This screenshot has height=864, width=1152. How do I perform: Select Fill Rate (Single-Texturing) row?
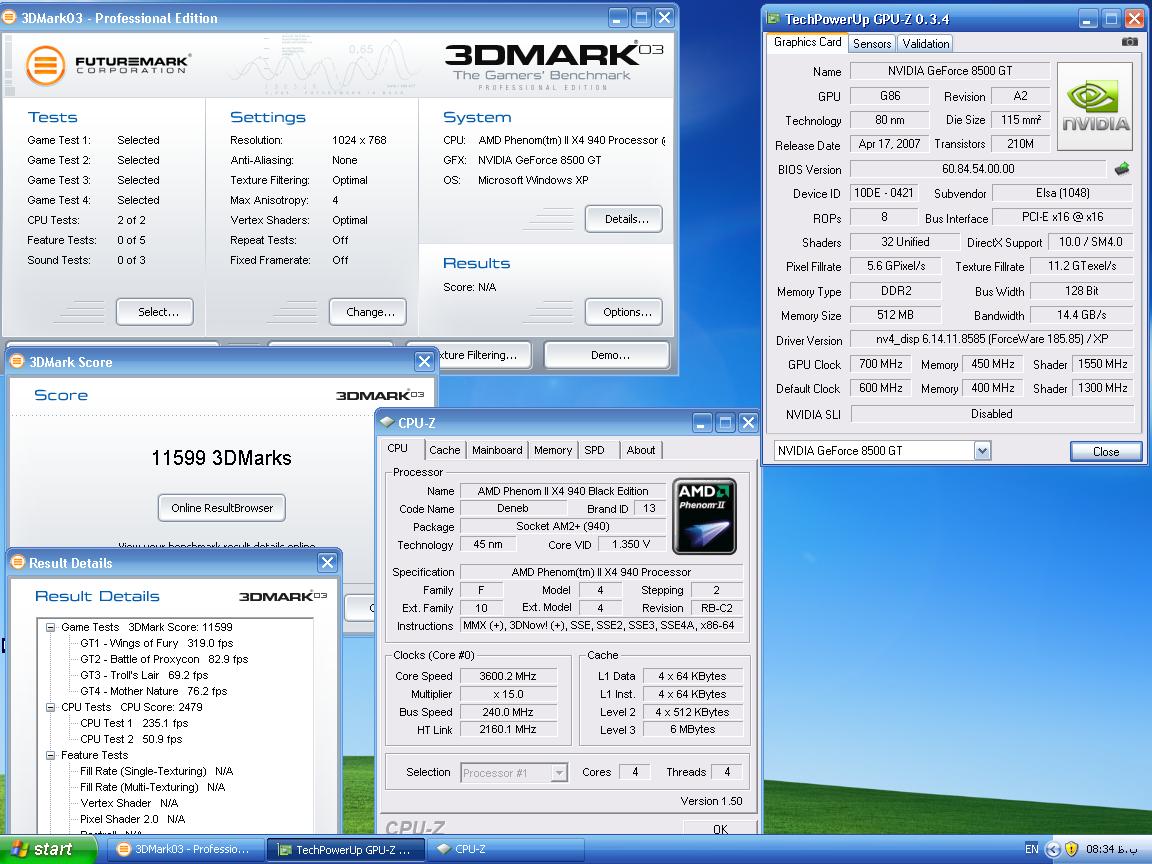coord(156,771)
